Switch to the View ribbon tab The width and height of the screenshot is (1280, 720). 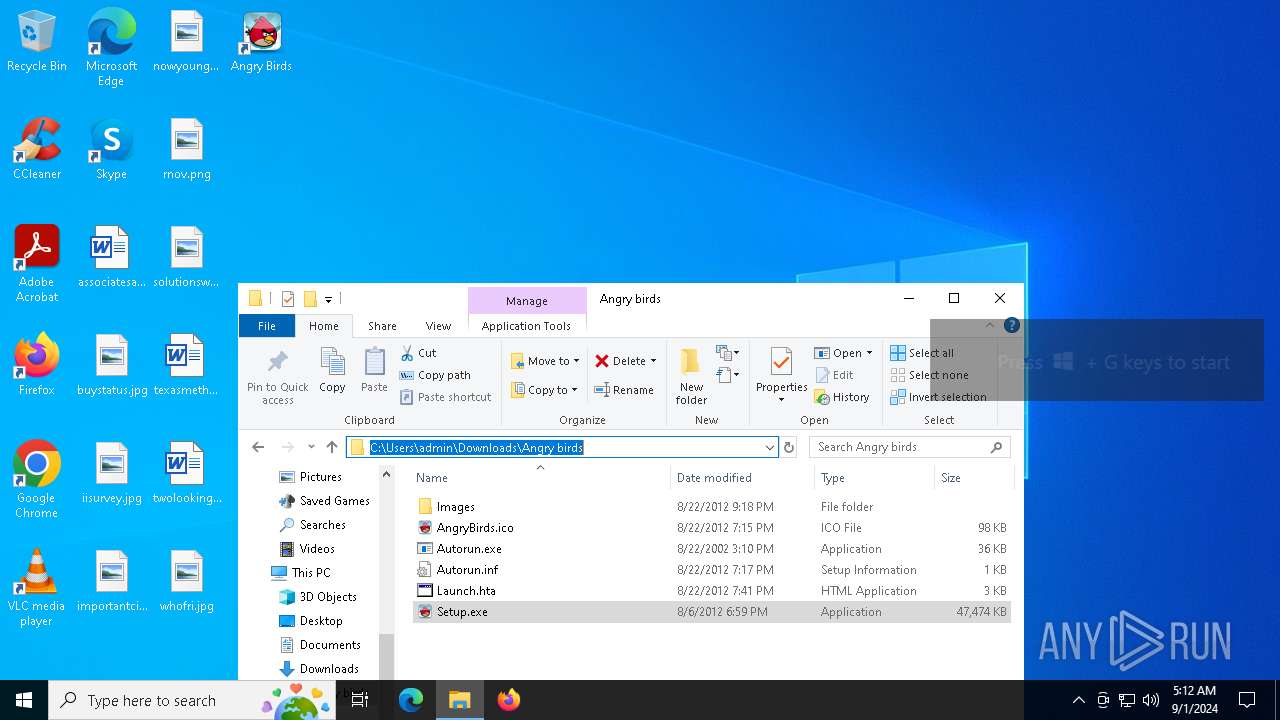438,326
